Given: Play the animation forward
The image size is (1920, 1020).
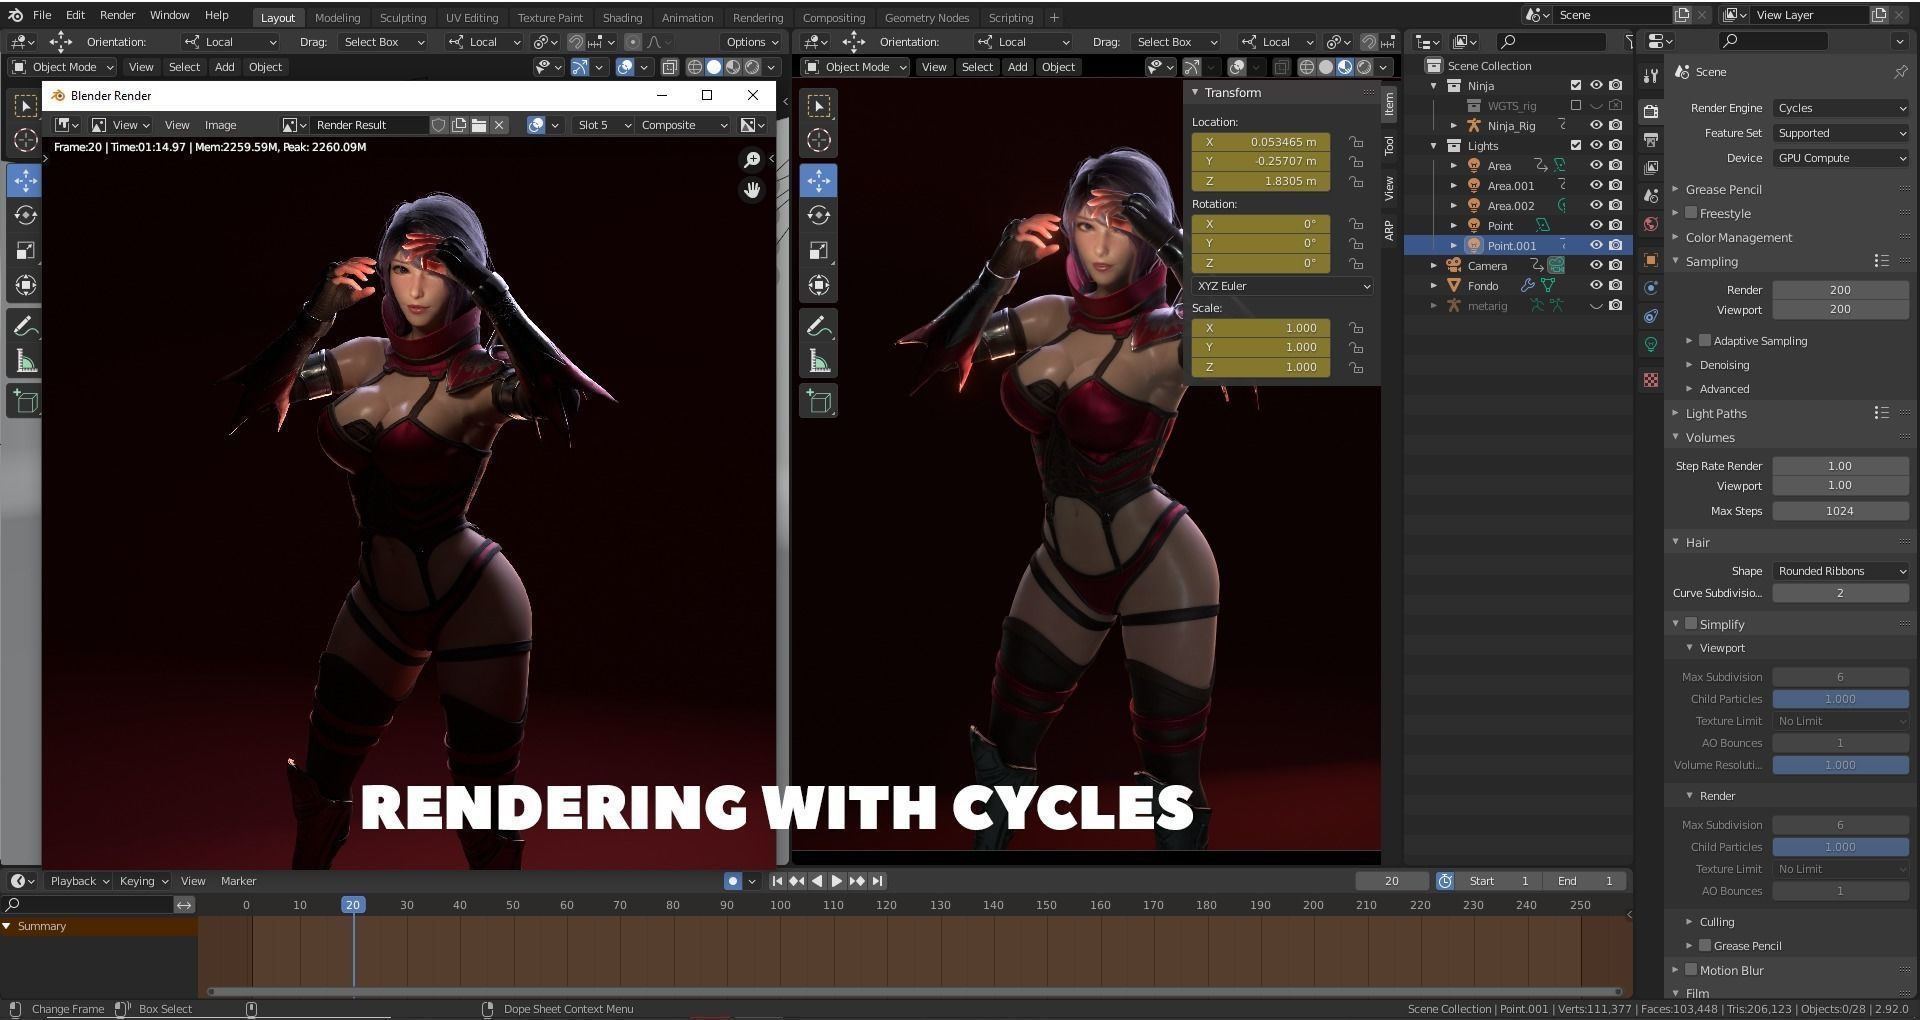Looking at the screenshot, I should pos(837,881).
